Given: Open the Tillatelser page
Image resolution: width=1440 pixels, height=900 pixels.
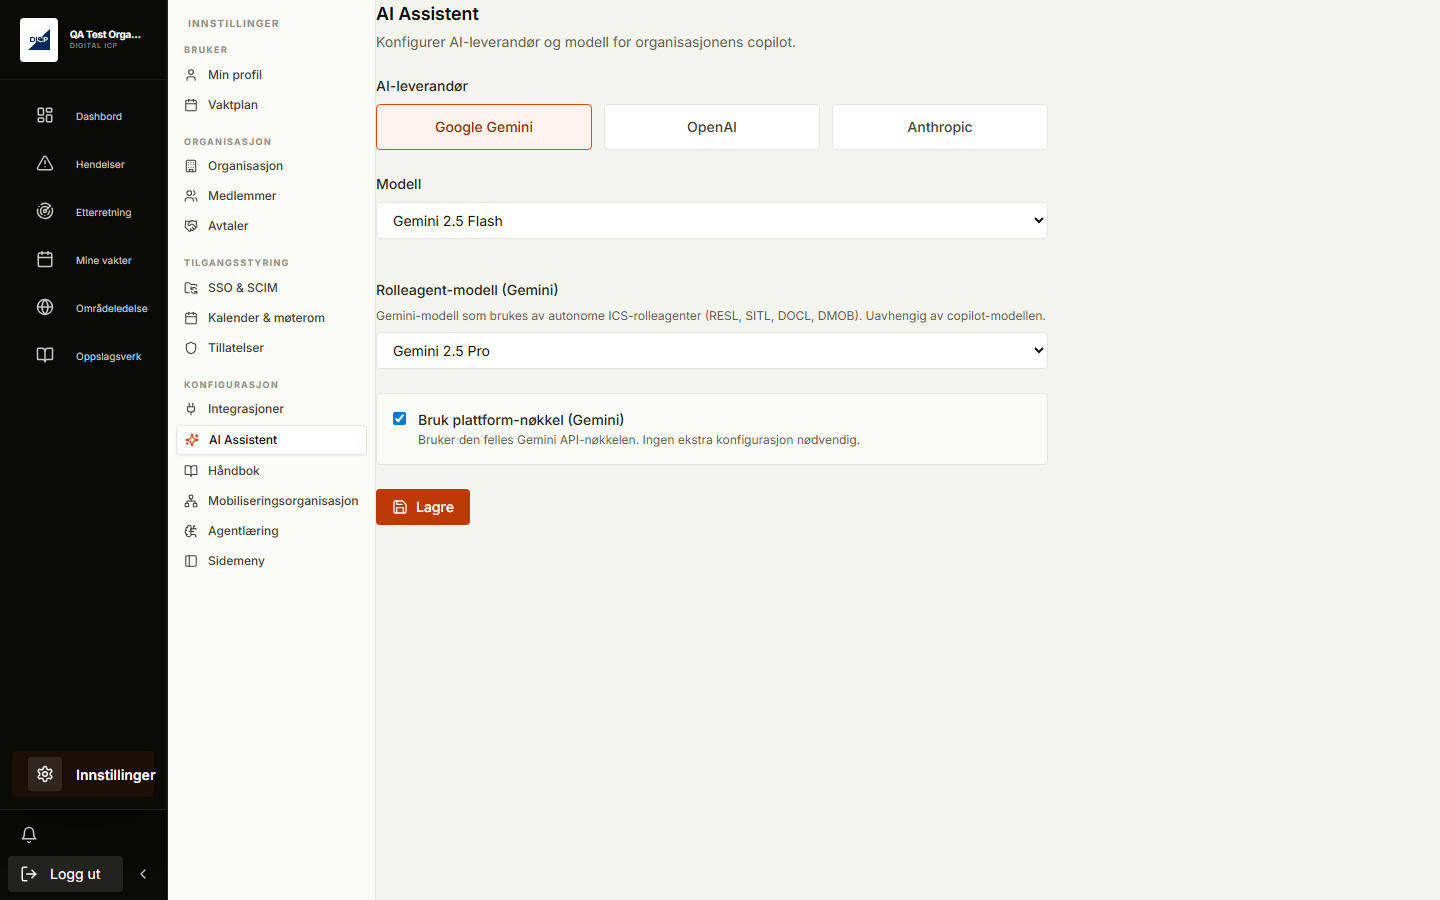Looking at the screenshot, I should click(271, 348).
